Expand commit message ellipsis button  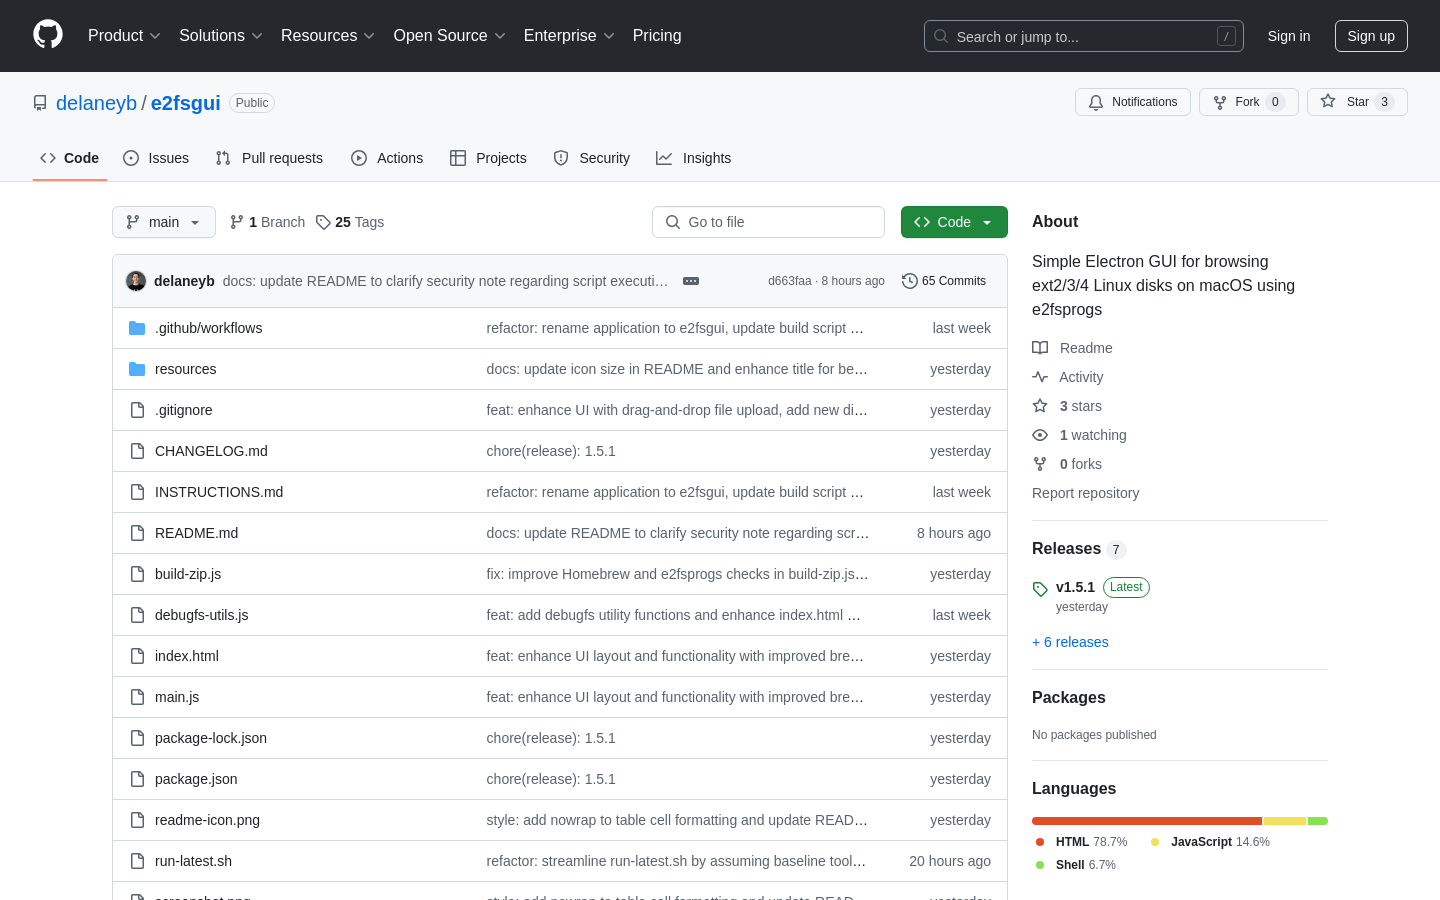coord(691,281)
